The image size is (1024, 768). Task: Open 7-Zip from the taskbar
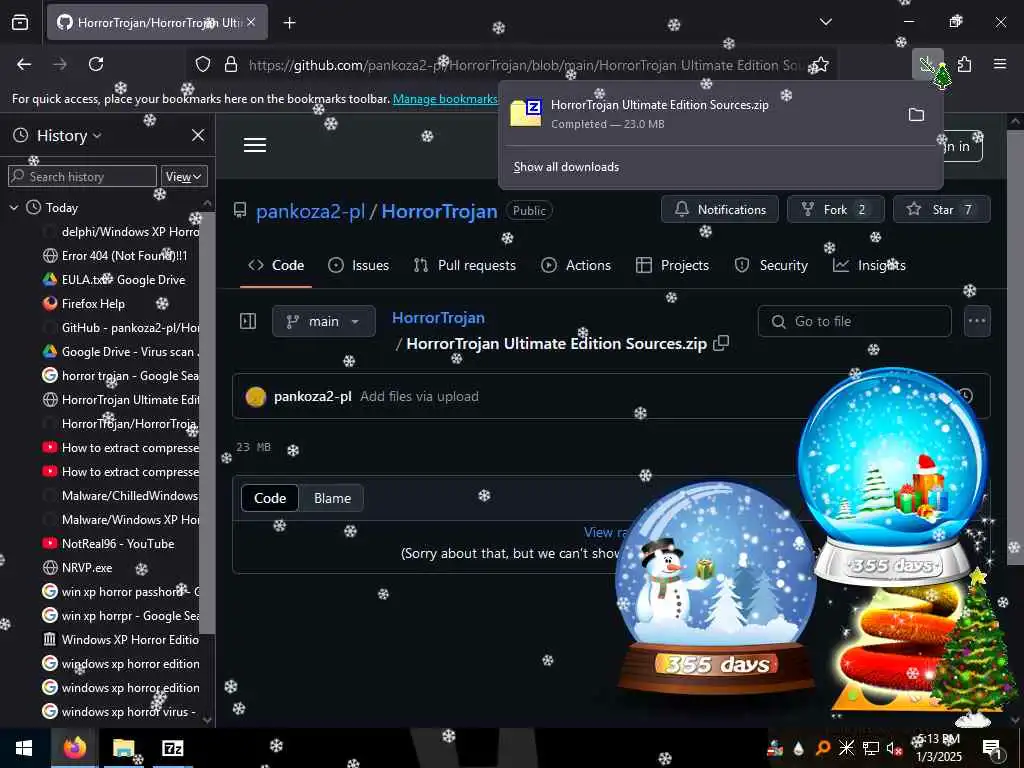(x=172, y=748)
